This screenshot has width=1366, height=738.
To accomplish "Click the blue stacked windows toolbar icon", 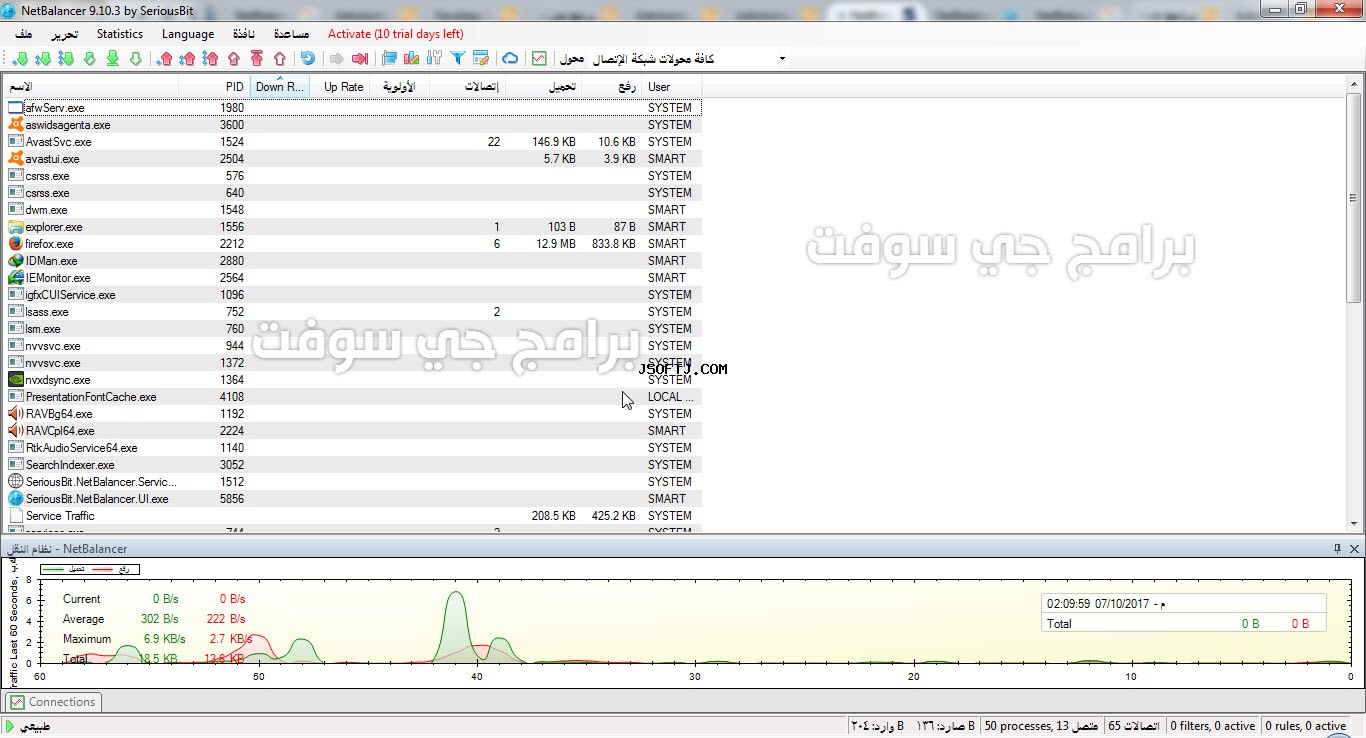I will click(x=389, y=59).
